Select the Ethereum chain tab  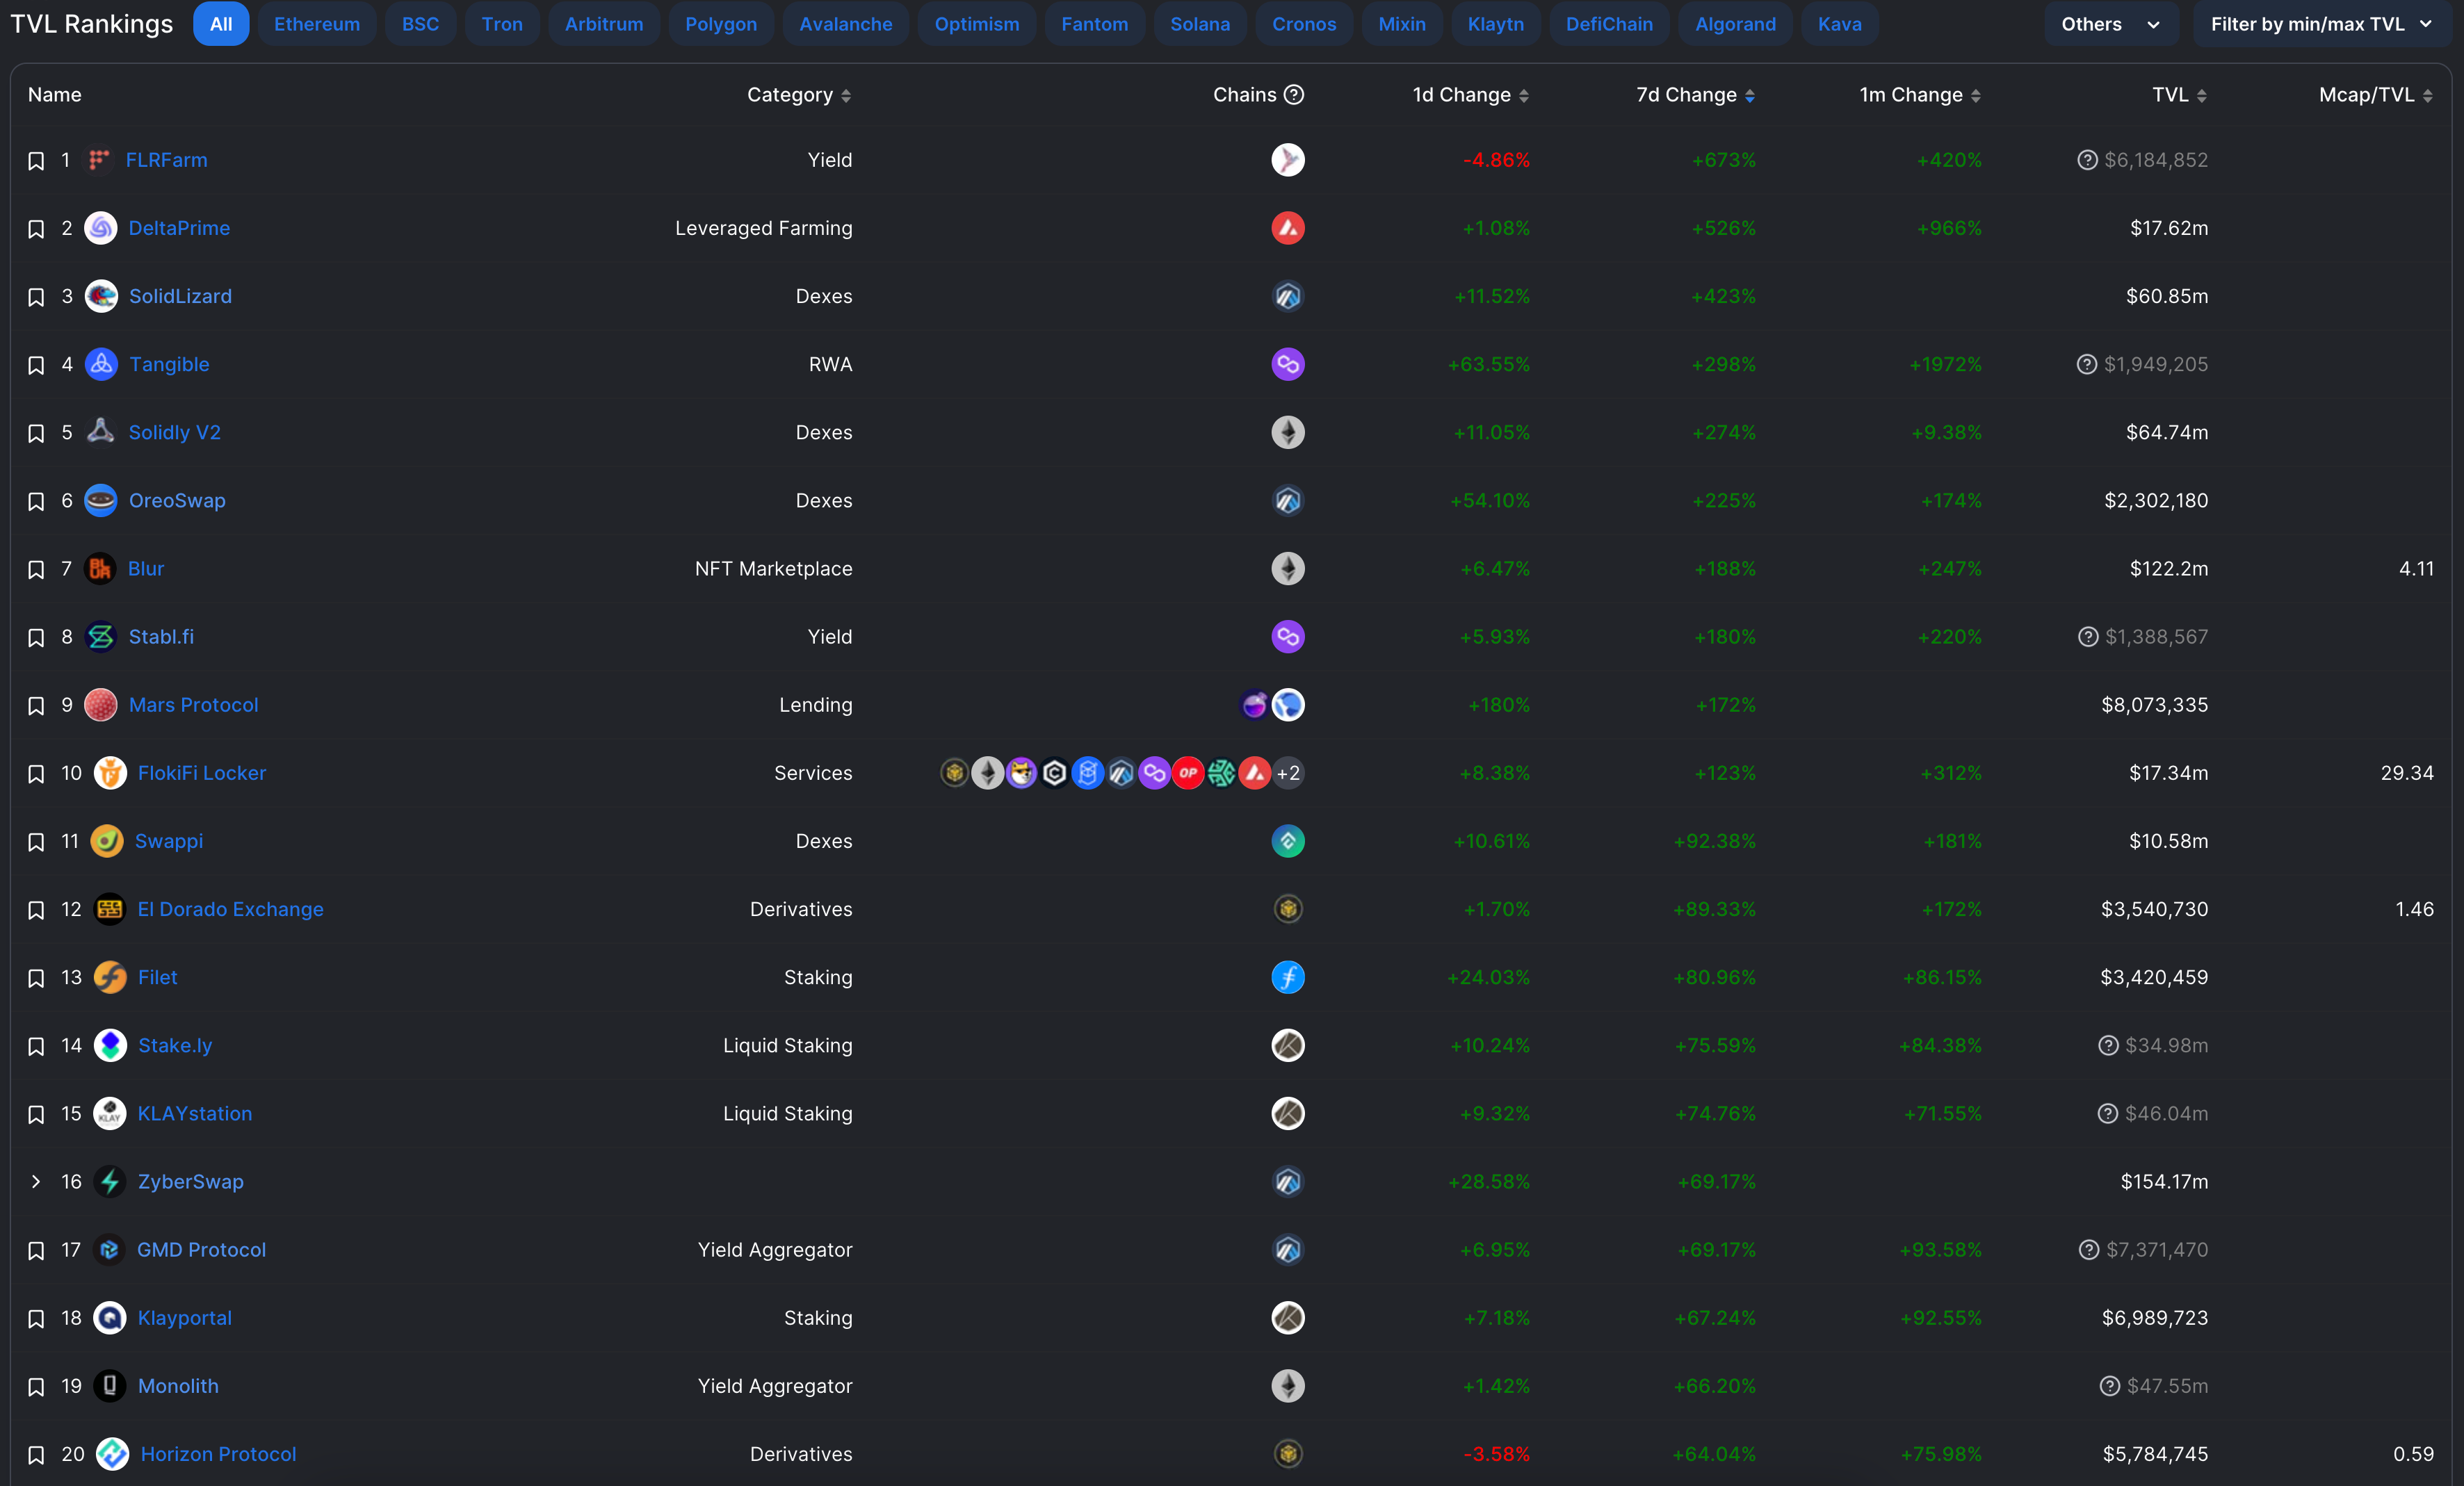(317, 24)
